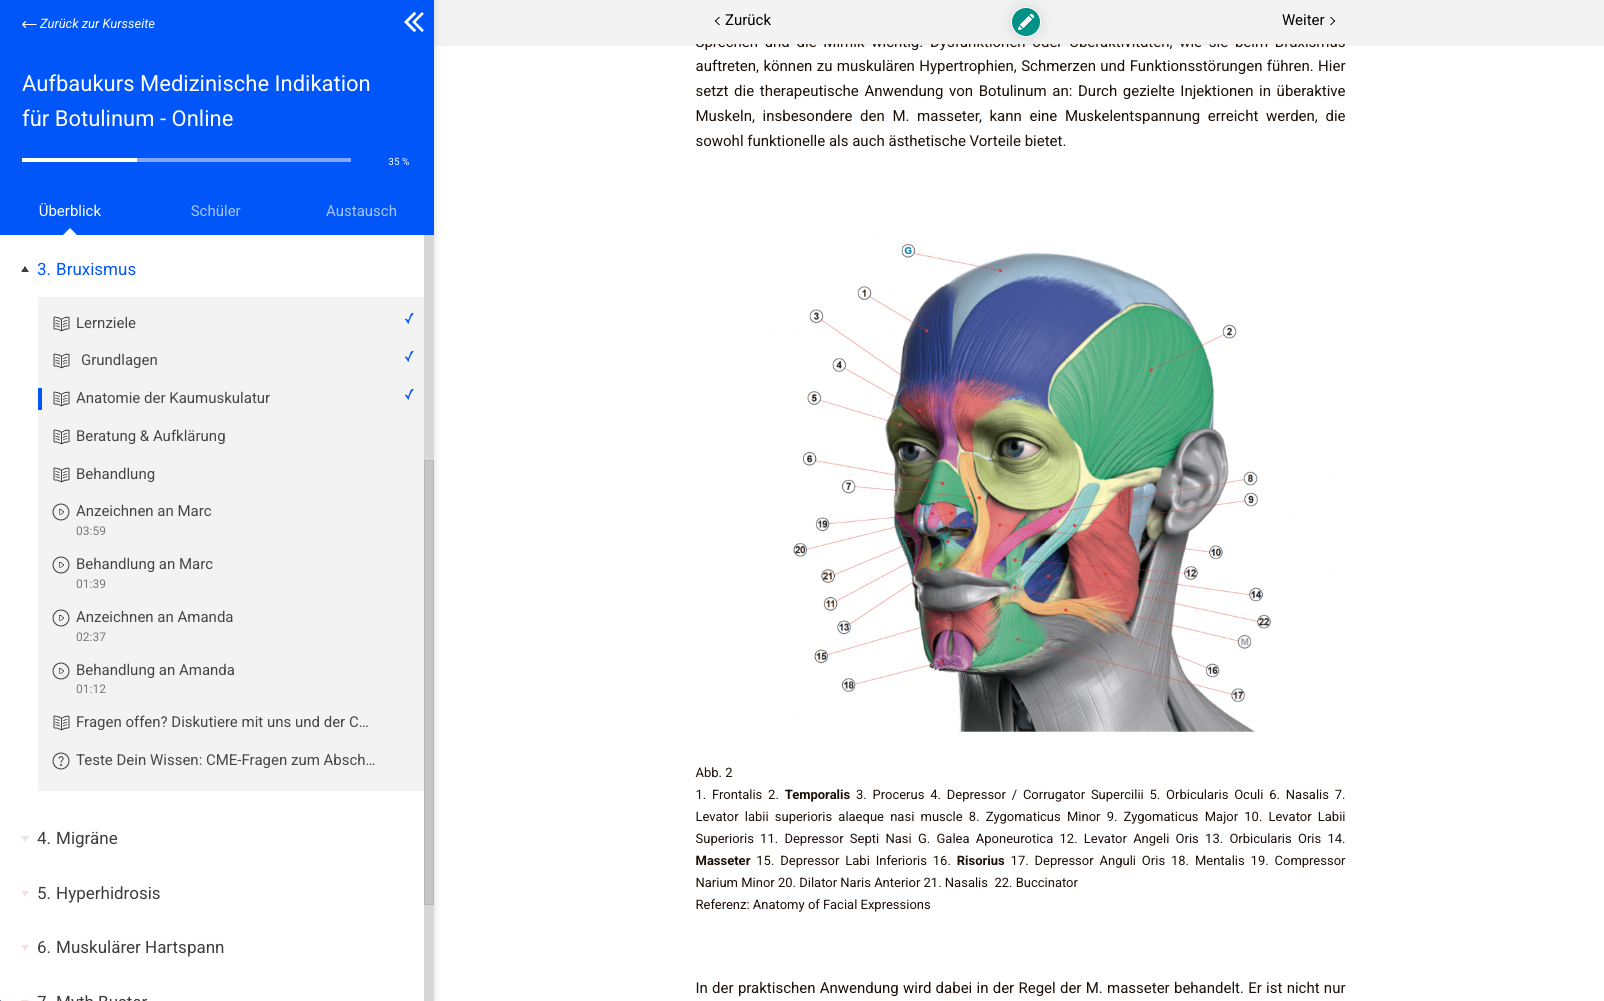The height and width of the screenshot is (1001, 1604).
Task: Switch to the Überblick tab
Action: pyautogui.click(x=70, y=211)
